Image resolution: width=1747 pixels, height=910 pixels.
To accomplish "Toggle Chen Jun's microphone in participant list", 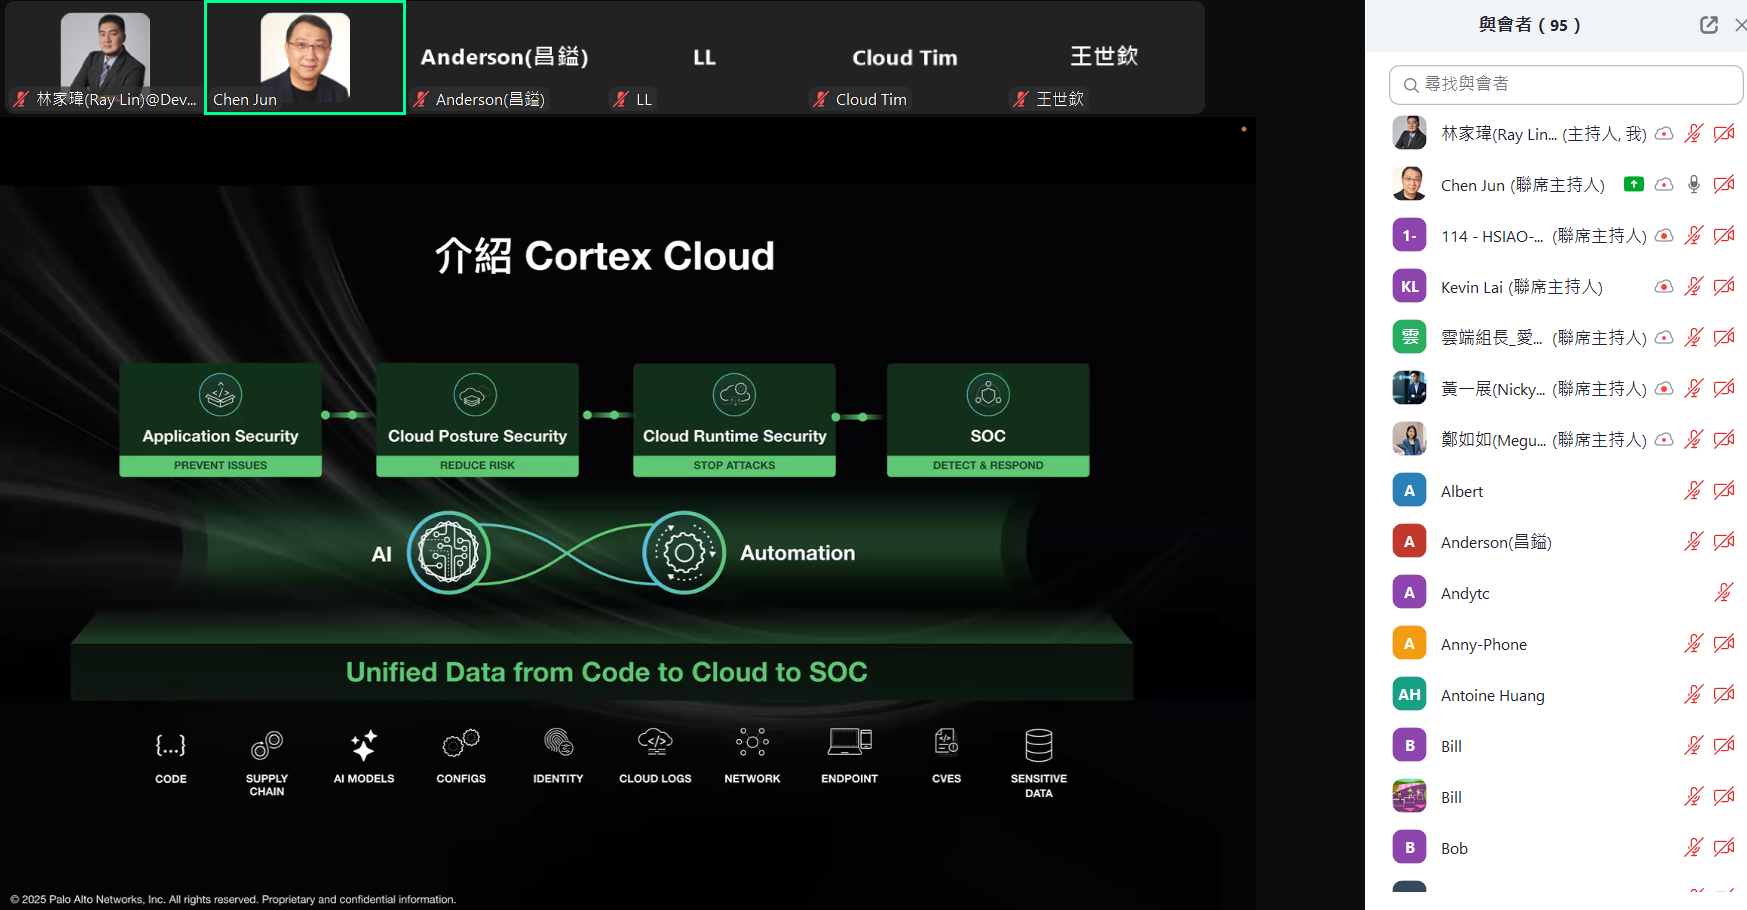I will coord(1693,184).
